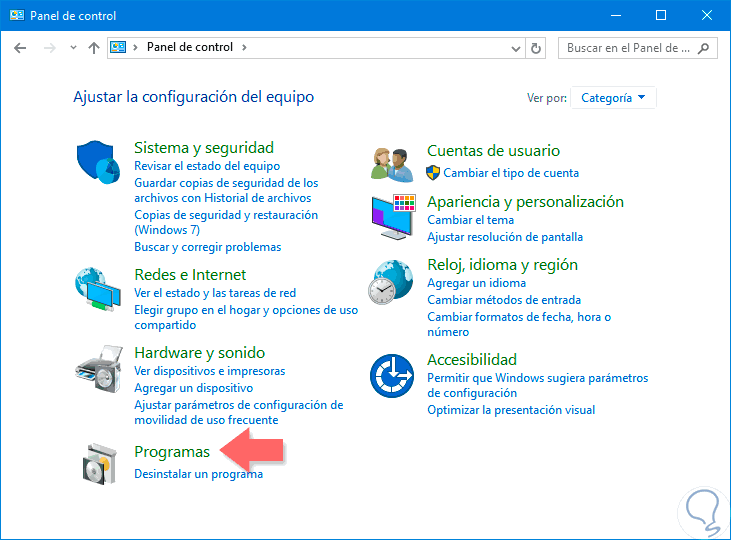
Task: Open the Apariencia y personalización monitor icon
Action: tap(393, 217)
